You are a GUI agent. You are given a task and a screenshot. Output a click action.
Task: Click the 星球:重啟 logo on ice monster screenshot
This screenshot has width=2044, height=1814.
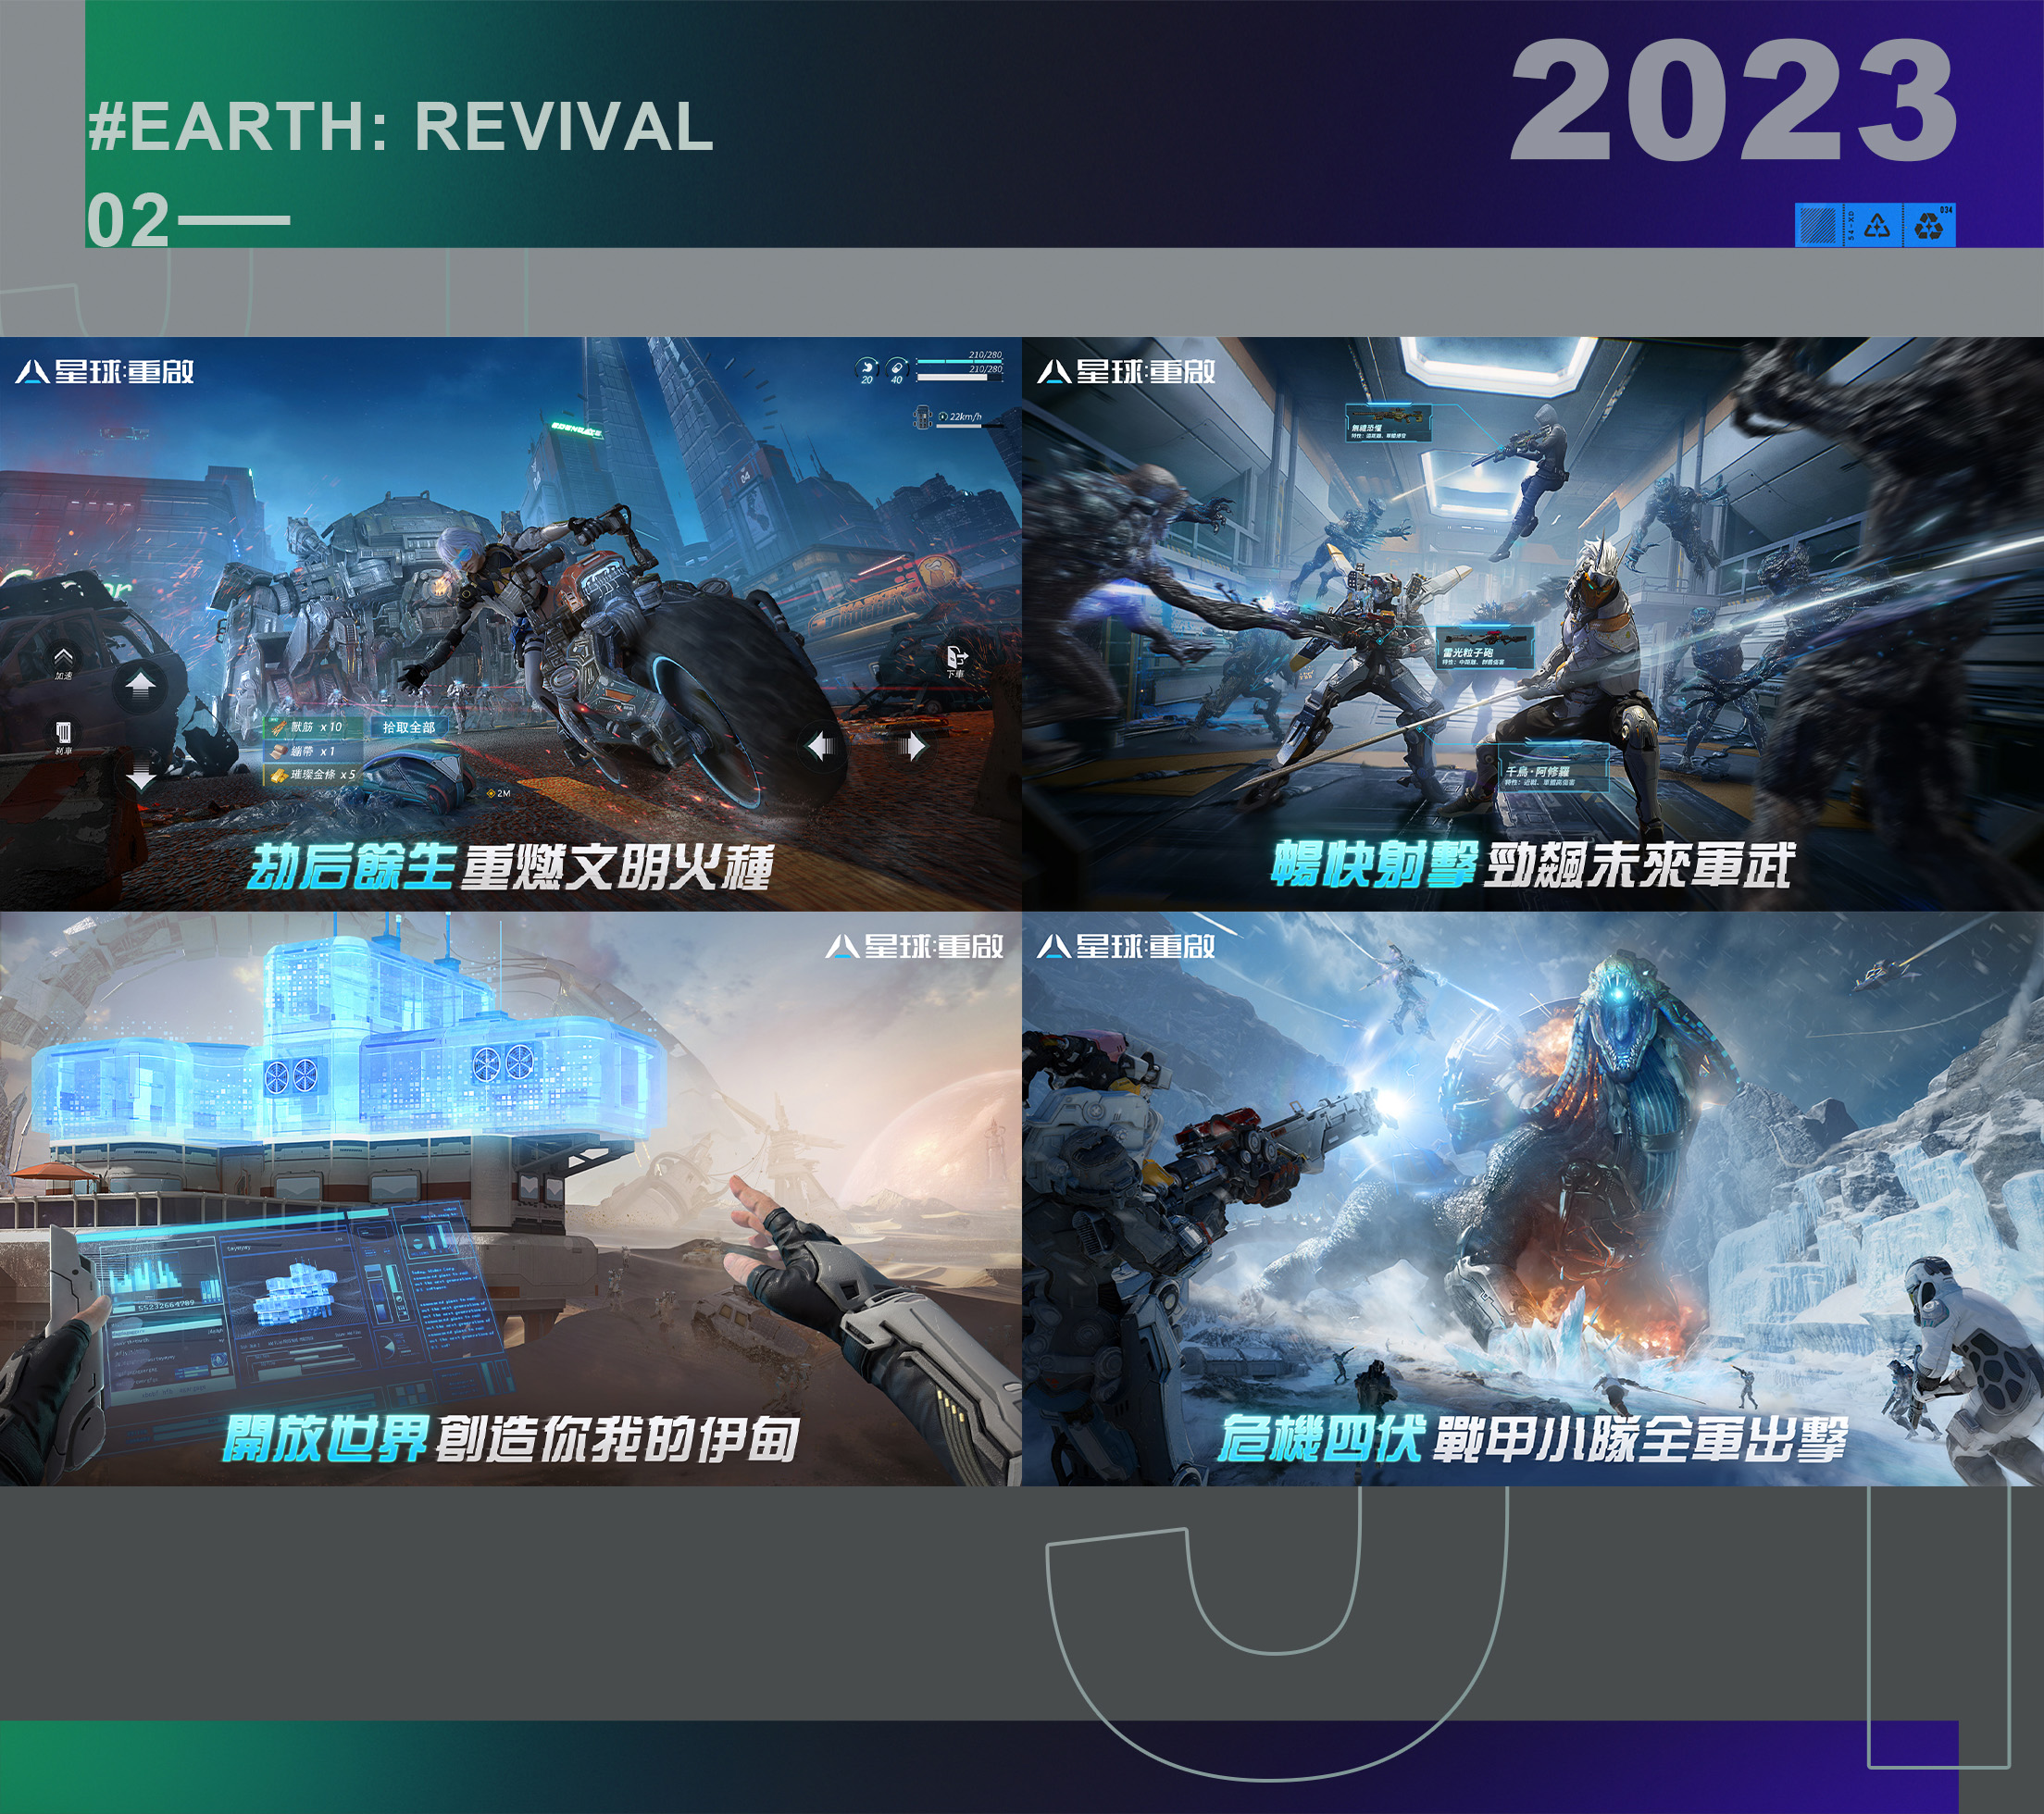coord(1127,946)
